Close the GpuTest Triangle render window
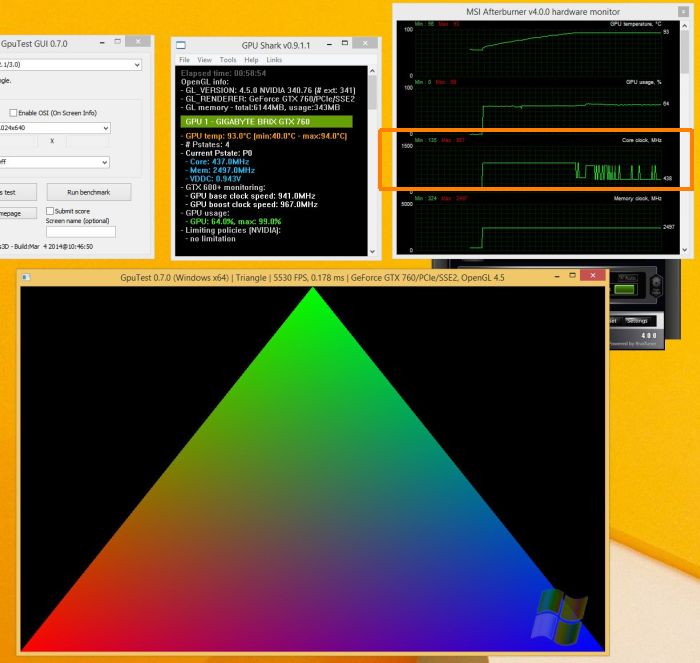This screenshot has width=700, height=663. [593, 275]
